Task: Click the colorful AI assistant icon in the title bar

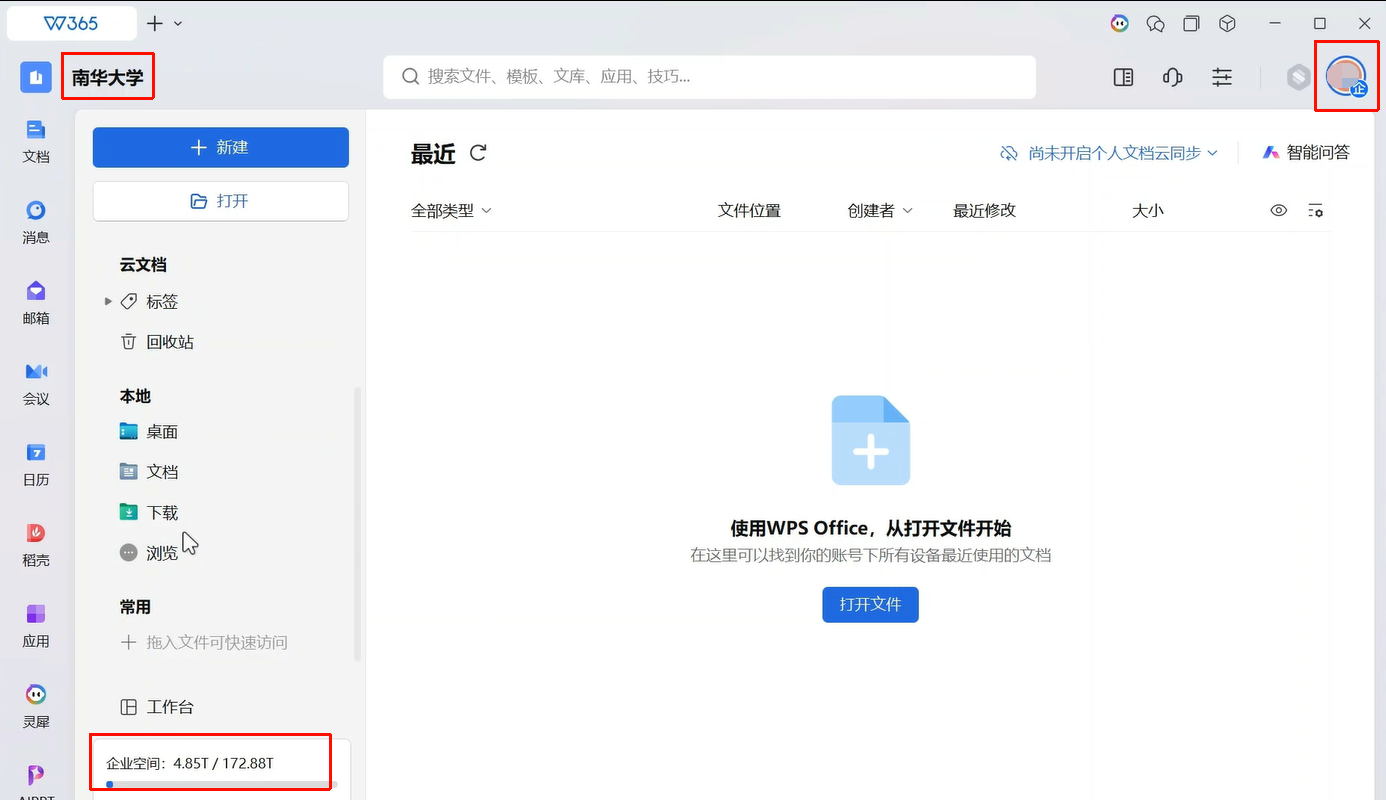Action: coord(1120,23)
